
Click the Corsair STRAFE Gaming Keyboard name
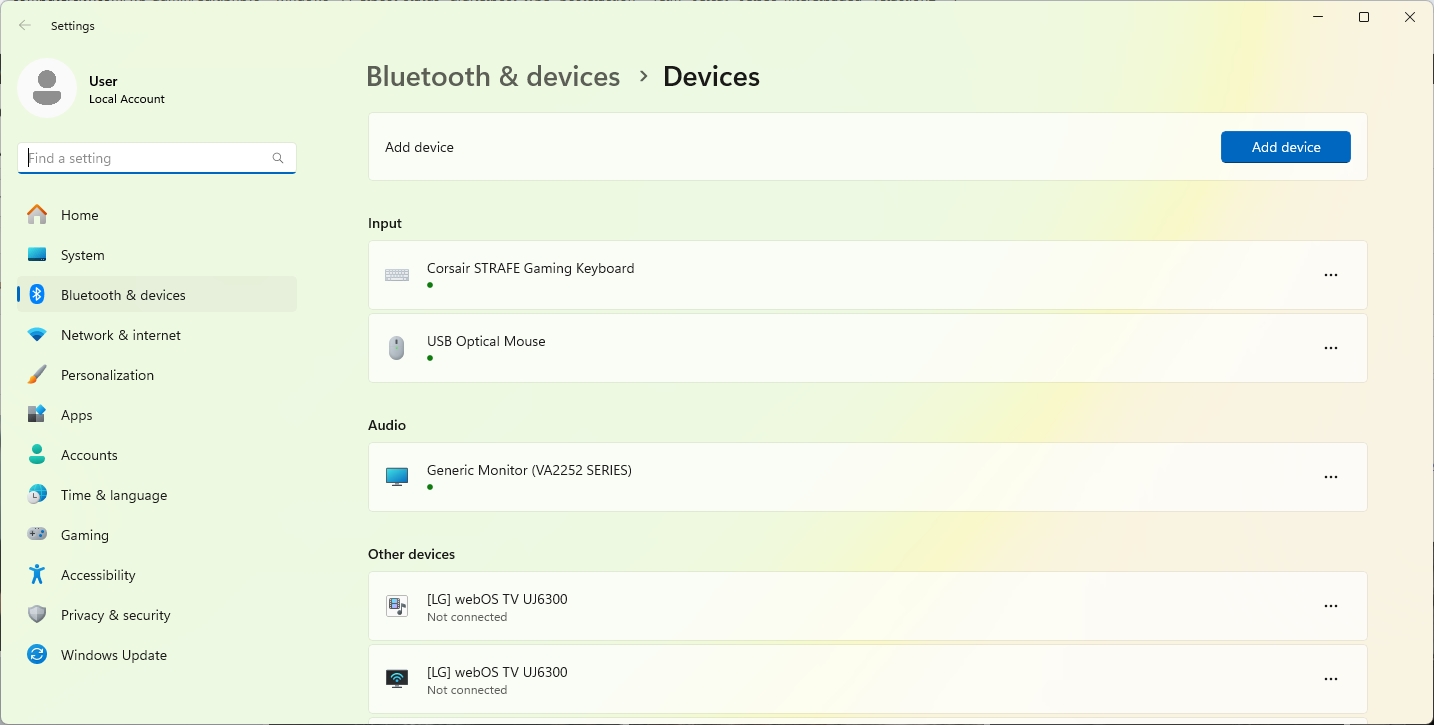[x=530, y=268]
